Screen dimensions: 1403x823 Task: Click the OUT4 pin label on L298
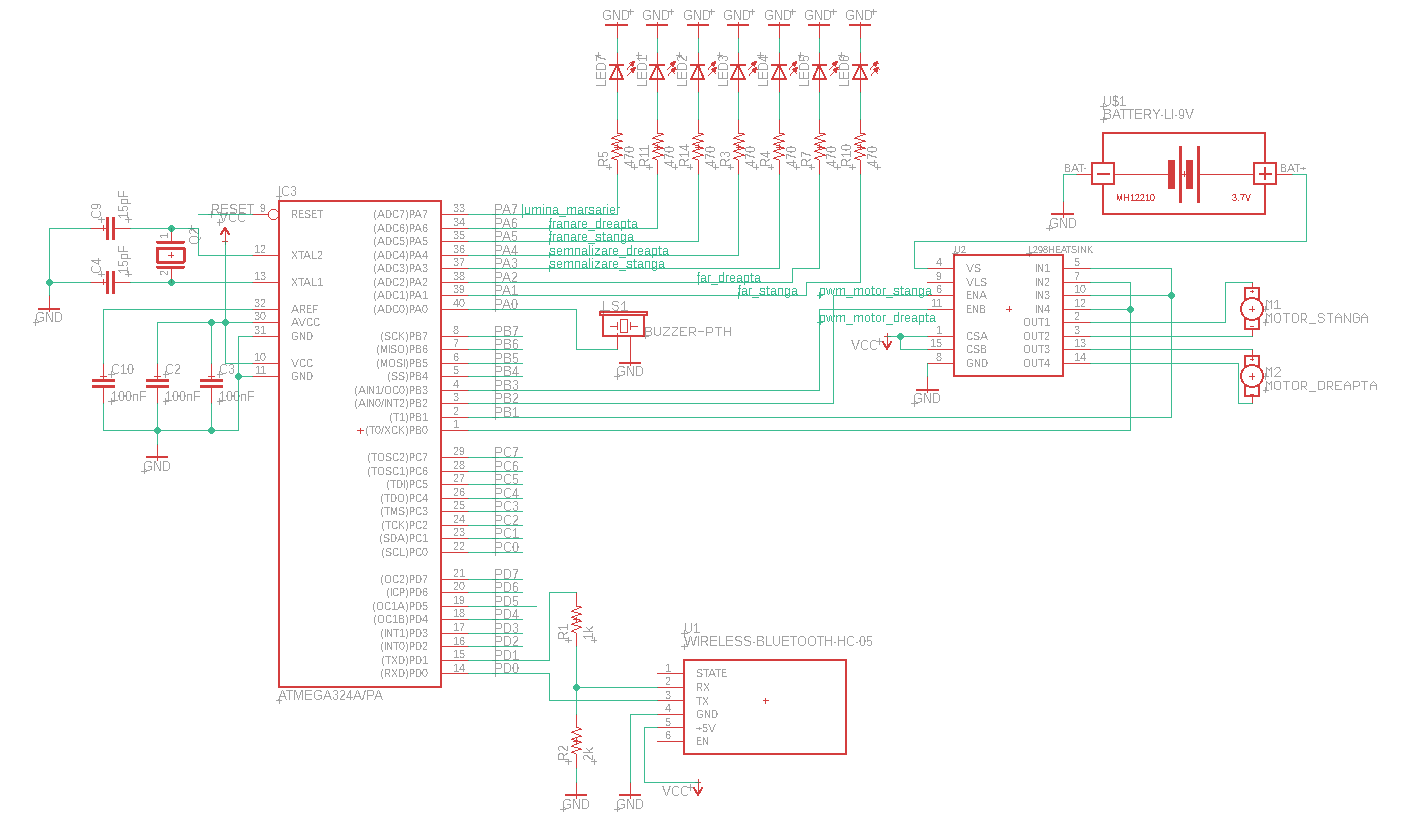click(x=1037, y=363)
